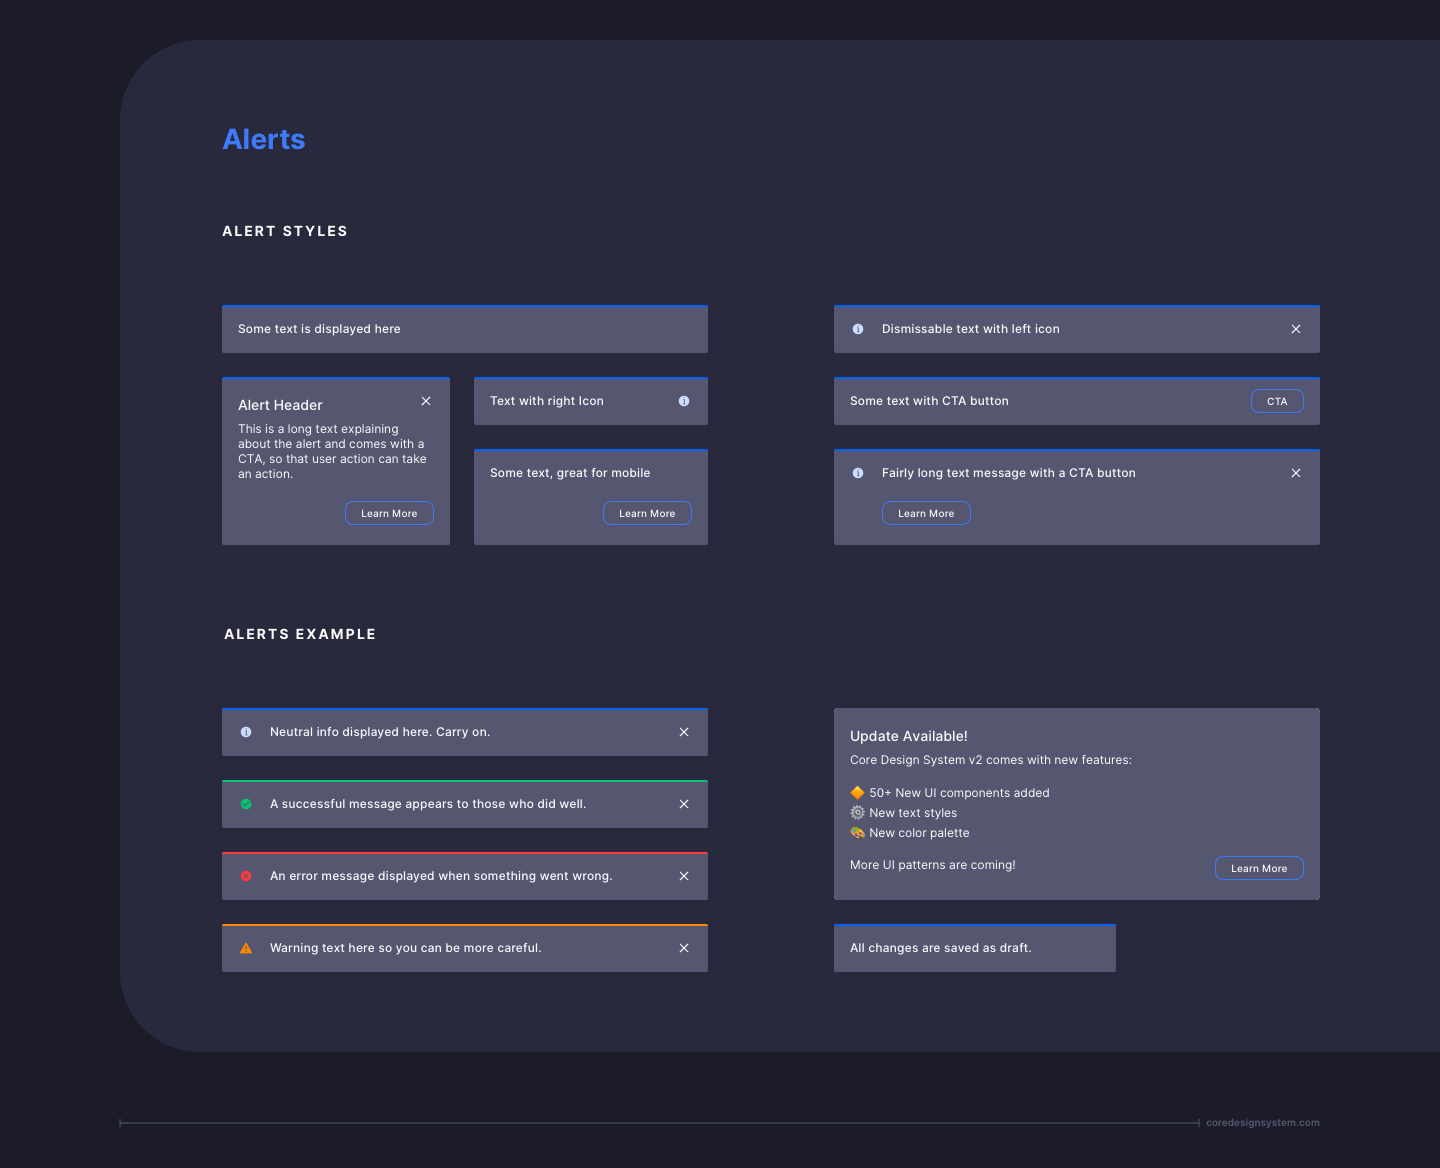This screenshot has width=1440, height=1168.
Task: Click the 'Alerts' page title
Action: click(x=264, y=139)
